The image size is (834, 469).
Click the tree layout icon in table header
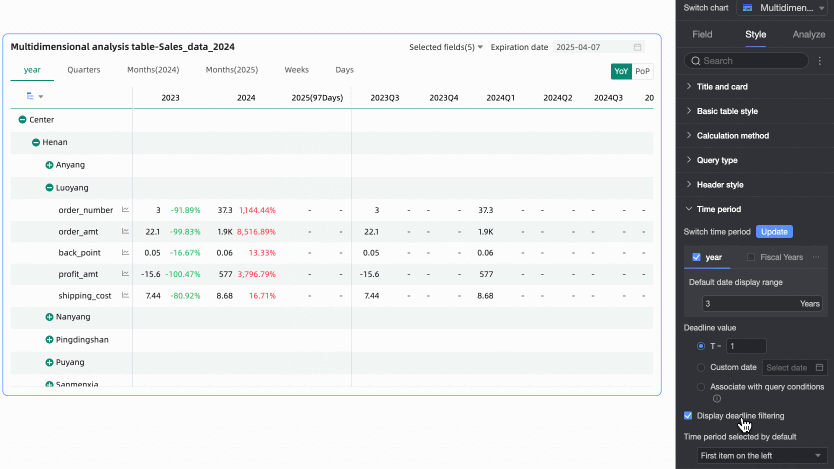(30, 97)
